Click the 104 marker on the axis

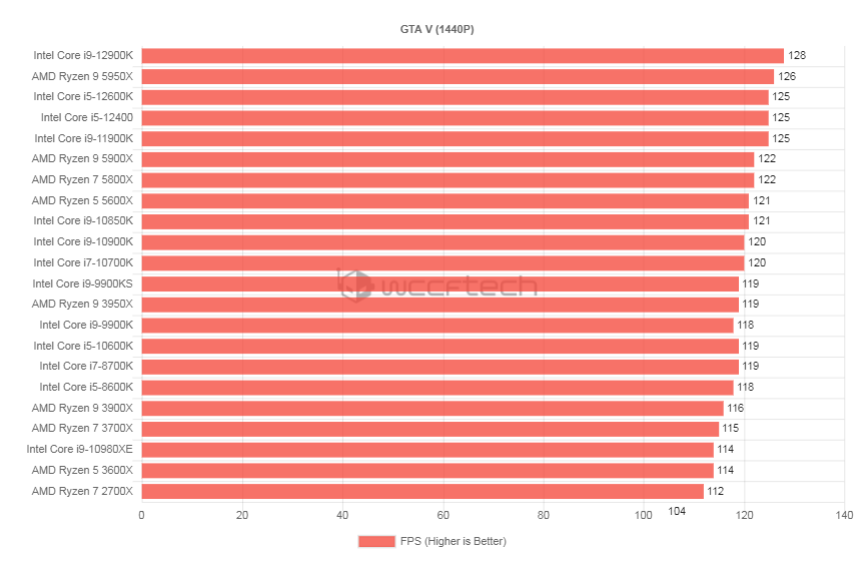pos(677,511)
